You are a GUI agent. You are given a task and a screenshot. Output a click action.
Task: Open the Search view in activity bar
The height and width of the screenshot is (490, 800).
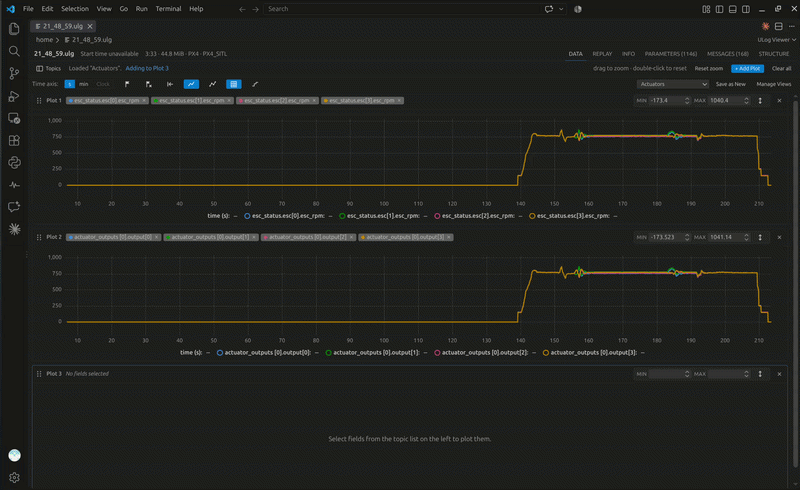(14, 51)
